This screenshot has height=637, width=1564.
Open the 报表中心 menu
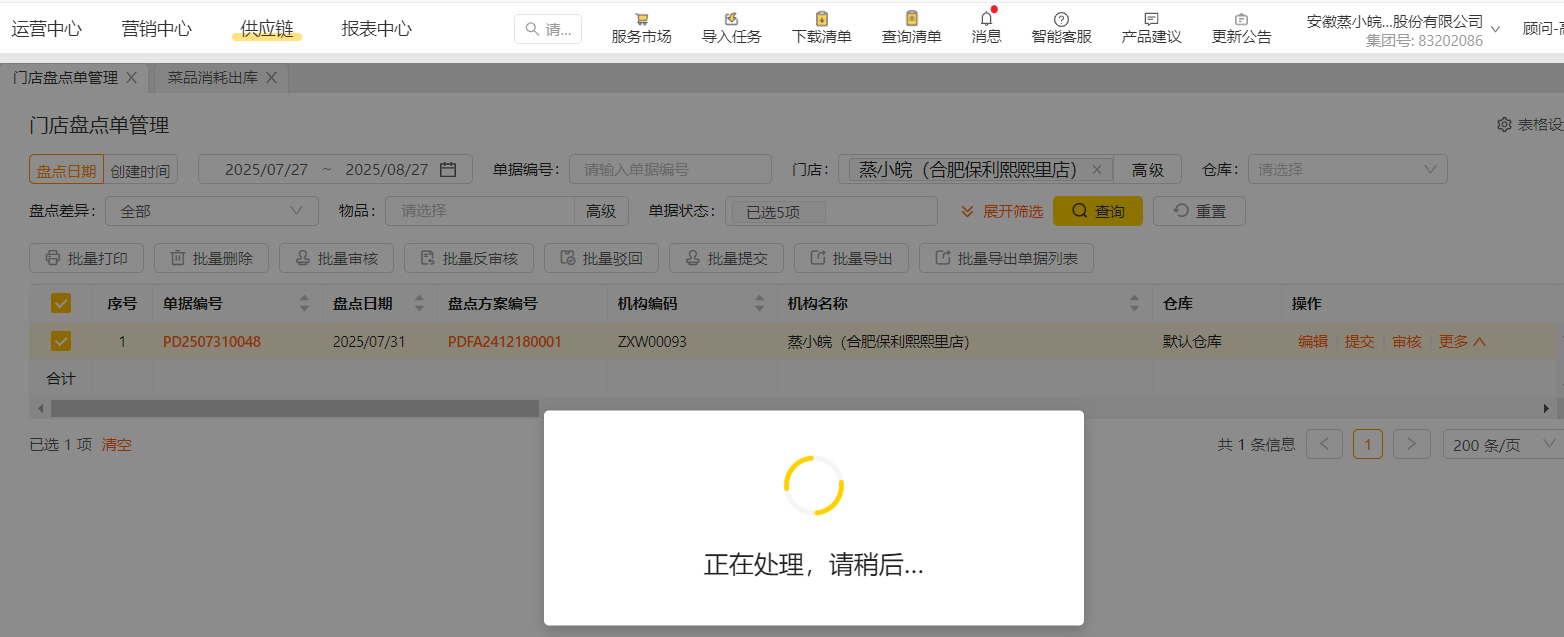[x=376, y=29]
